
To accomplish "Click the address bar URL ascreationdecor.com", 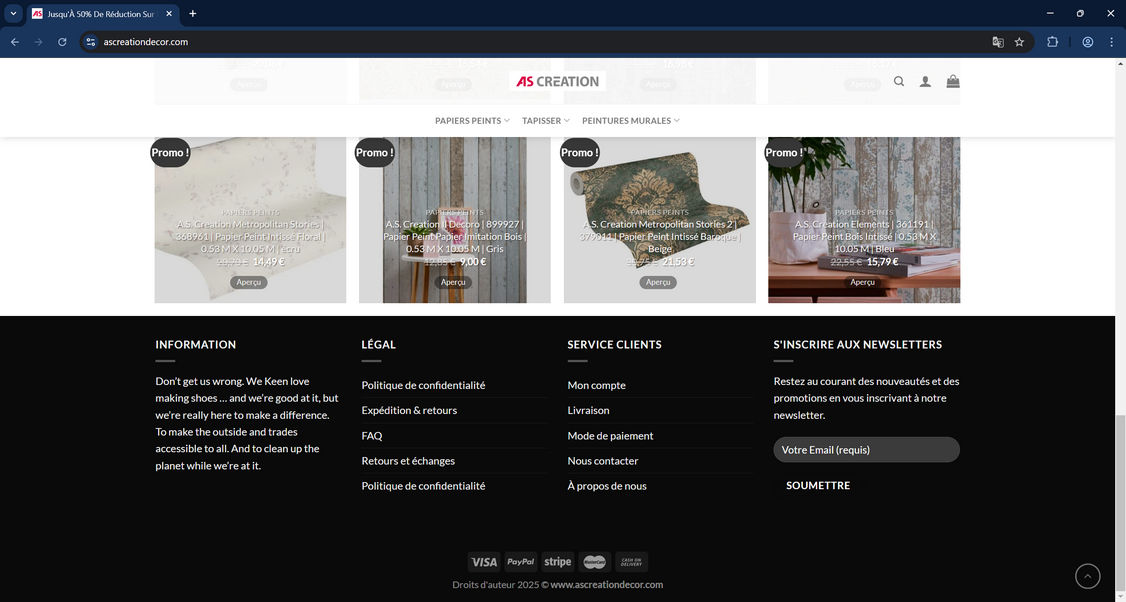I will point(146,42).
